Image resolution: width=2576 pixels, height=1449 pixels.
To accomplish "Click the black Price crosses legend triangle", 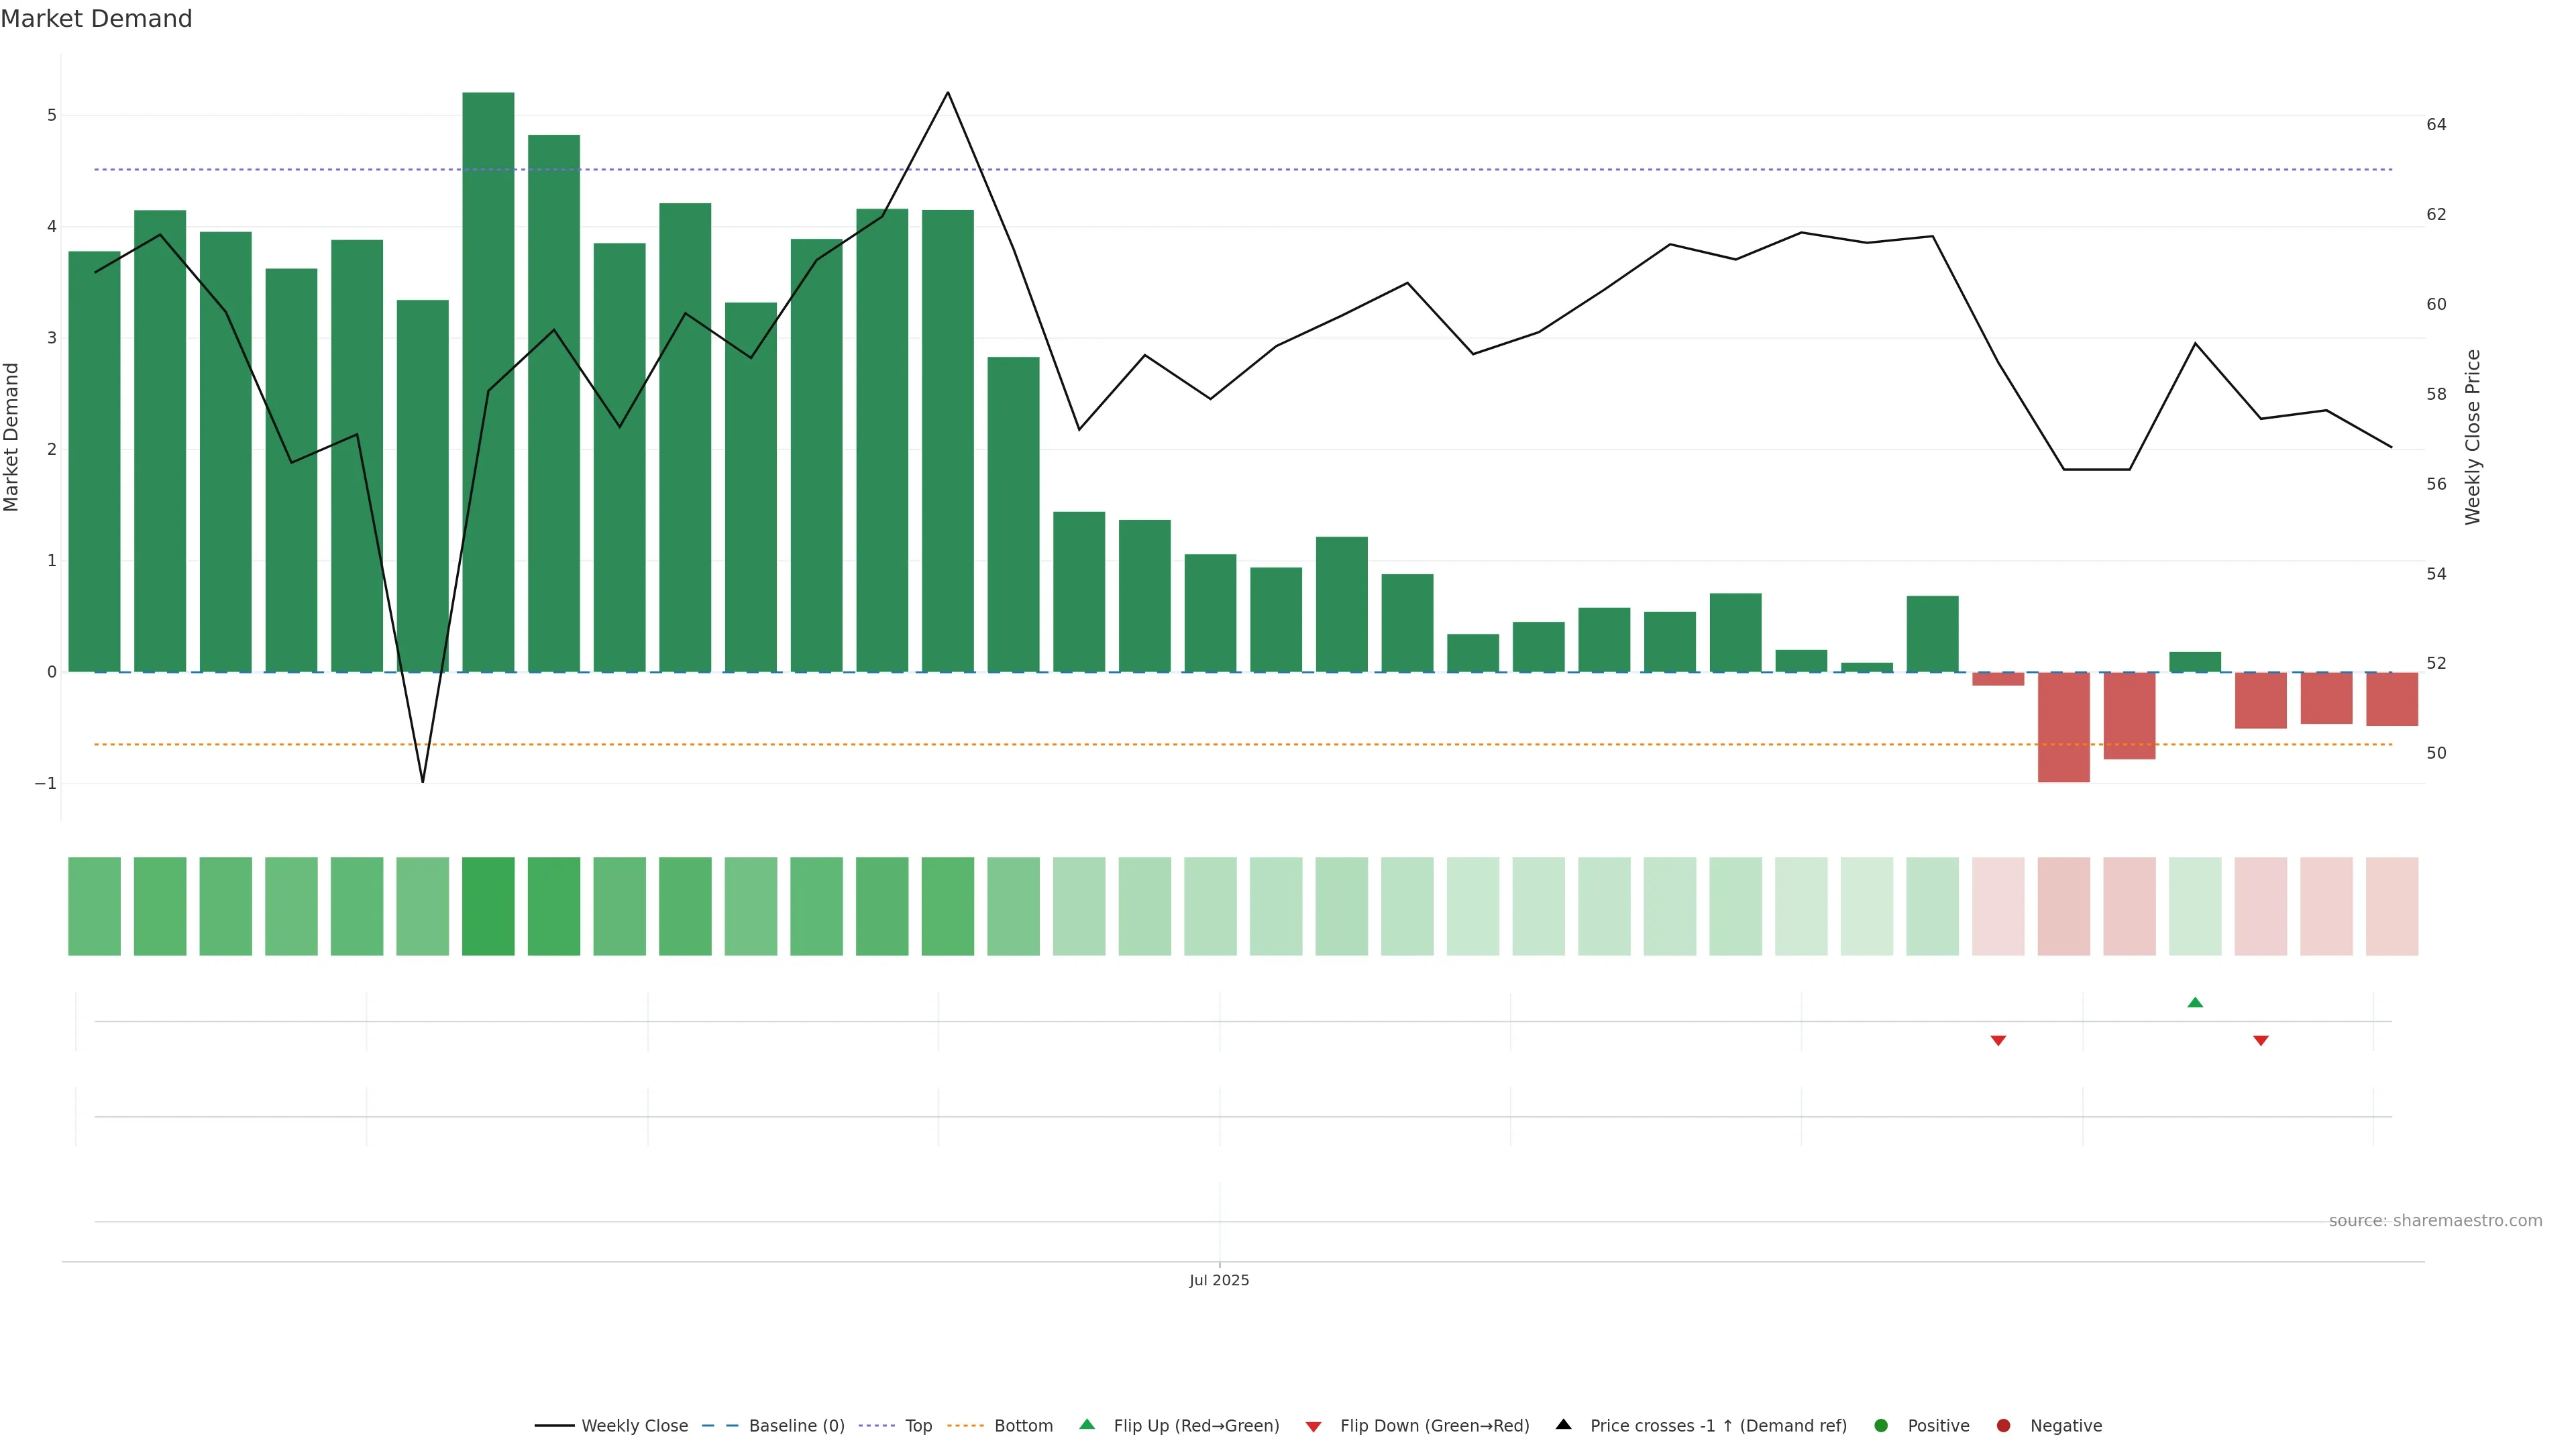I will (1564, 1424).
